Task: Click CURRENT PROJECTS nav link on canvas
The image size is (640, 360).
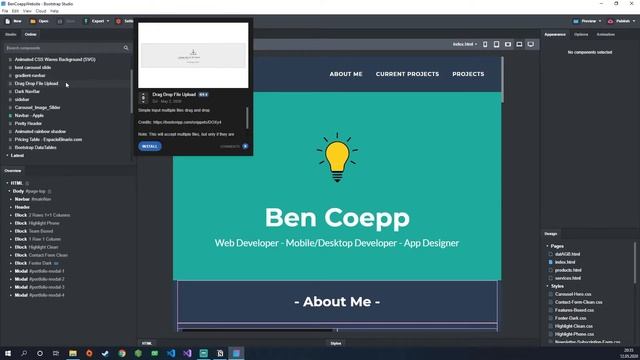Action: click(x=407, y=74)
